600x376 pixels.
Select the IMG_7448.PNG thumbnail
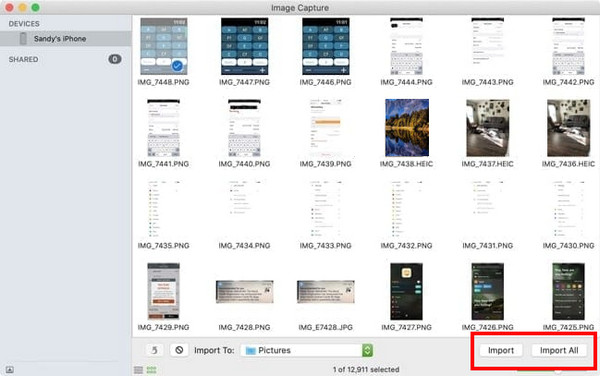click(163, 46)
